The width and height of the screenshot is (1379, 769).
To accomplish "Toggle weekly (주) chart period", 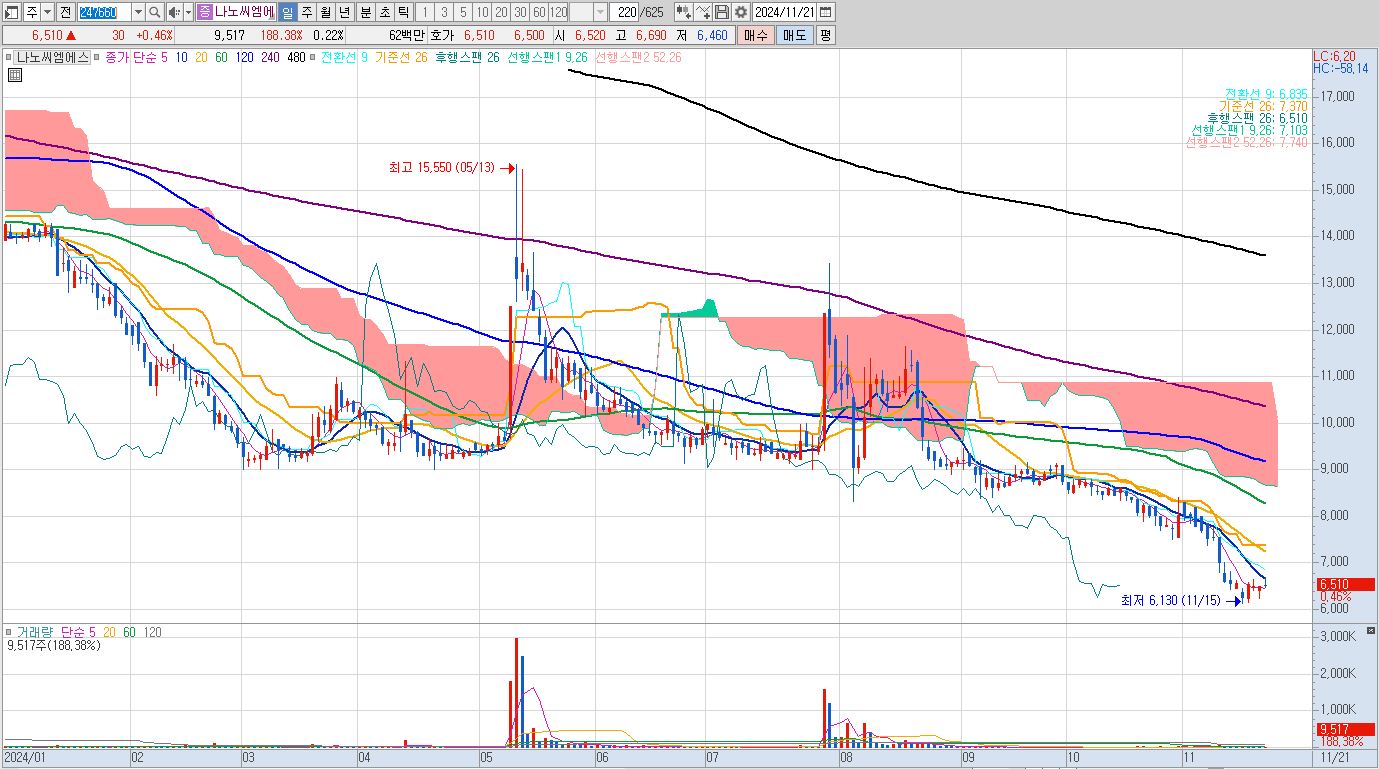I will tap(307, 12).
